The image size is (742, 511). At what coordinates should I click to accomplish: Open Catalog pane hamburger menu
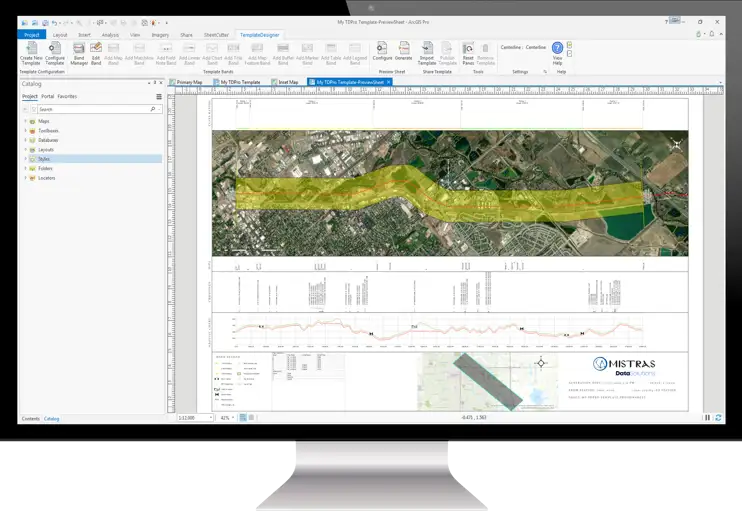click(159, 97)
